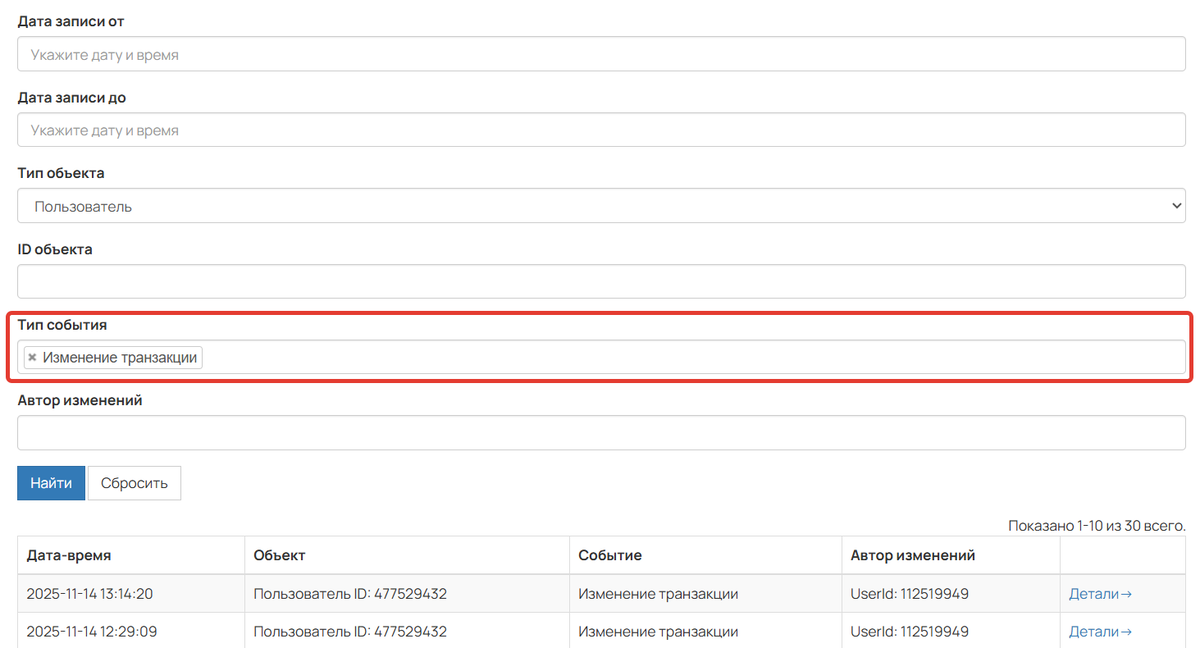The width and height of the screenshot is (1200, 648).
Task: Focus the 'Автор изменений' filter input
Action: click(x=601, y=433)
